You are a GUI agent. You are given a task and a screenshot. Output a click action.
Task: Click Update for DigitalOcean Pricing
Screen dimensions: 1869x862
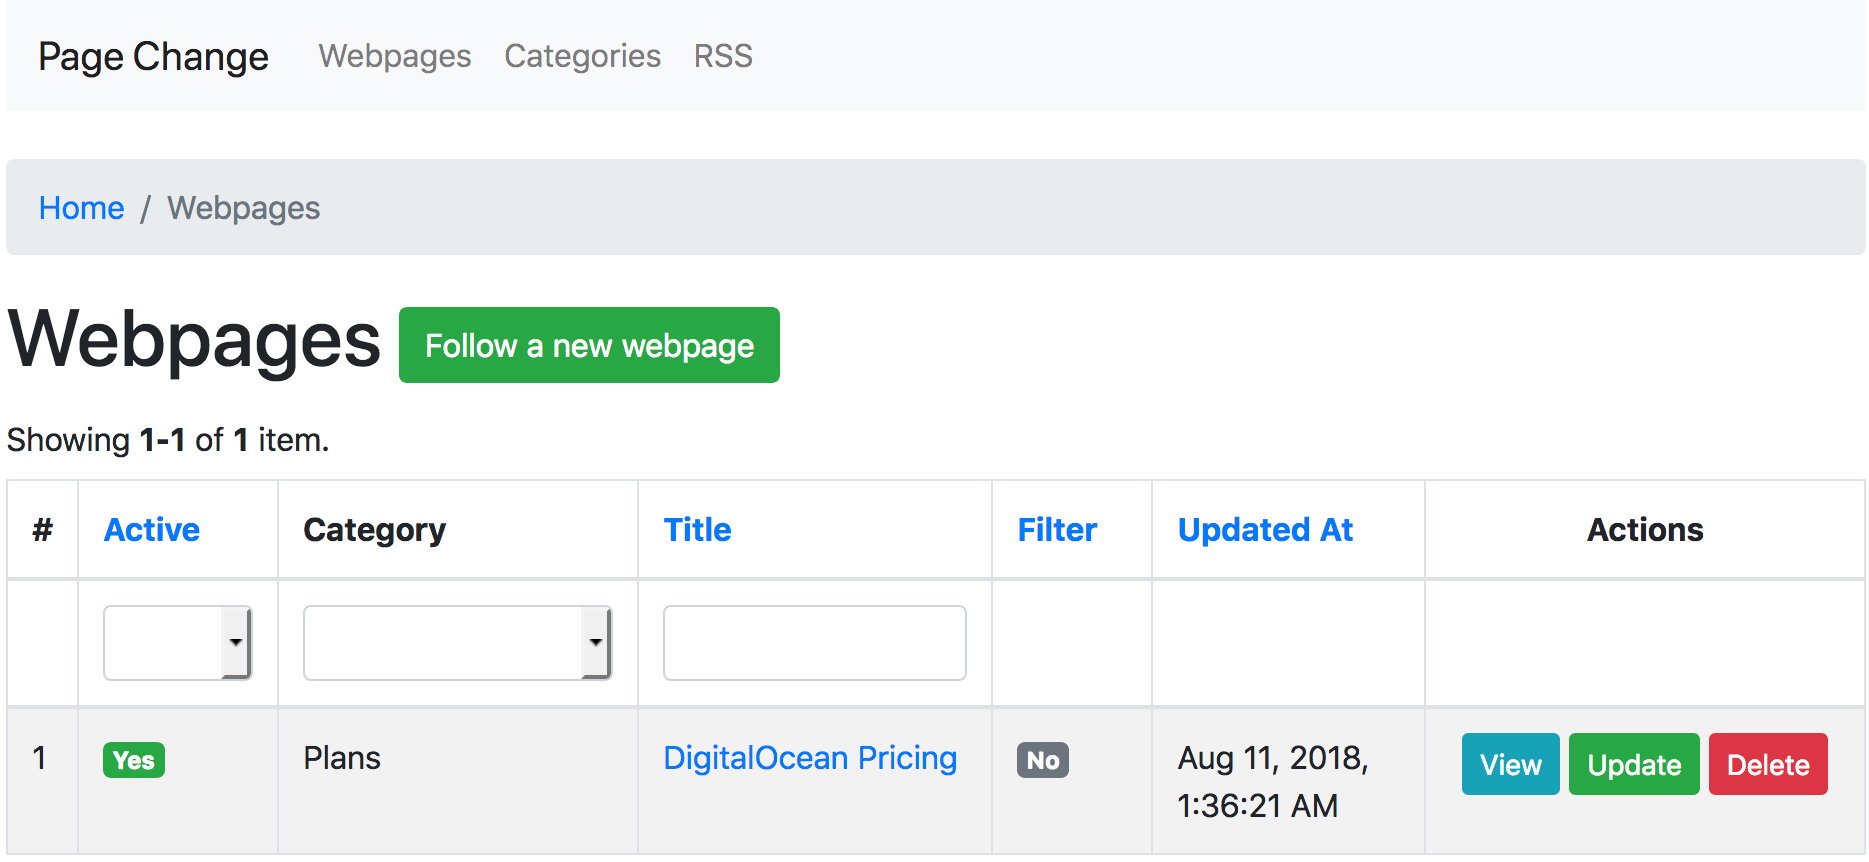1634,765
